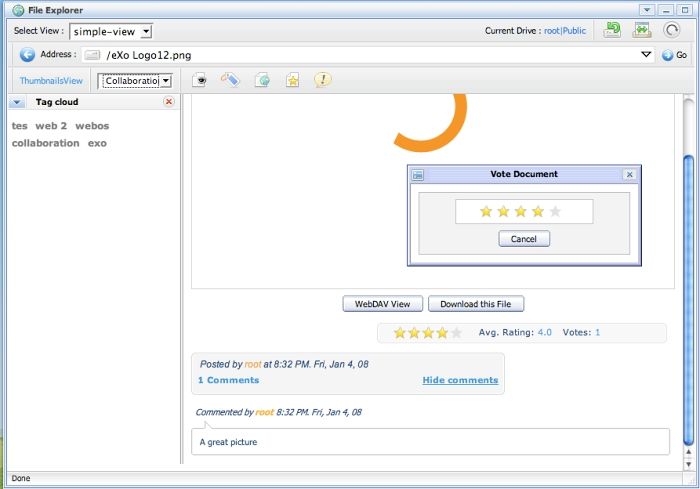Open the simple-view Select View dropdown

[x=111, y=31]
